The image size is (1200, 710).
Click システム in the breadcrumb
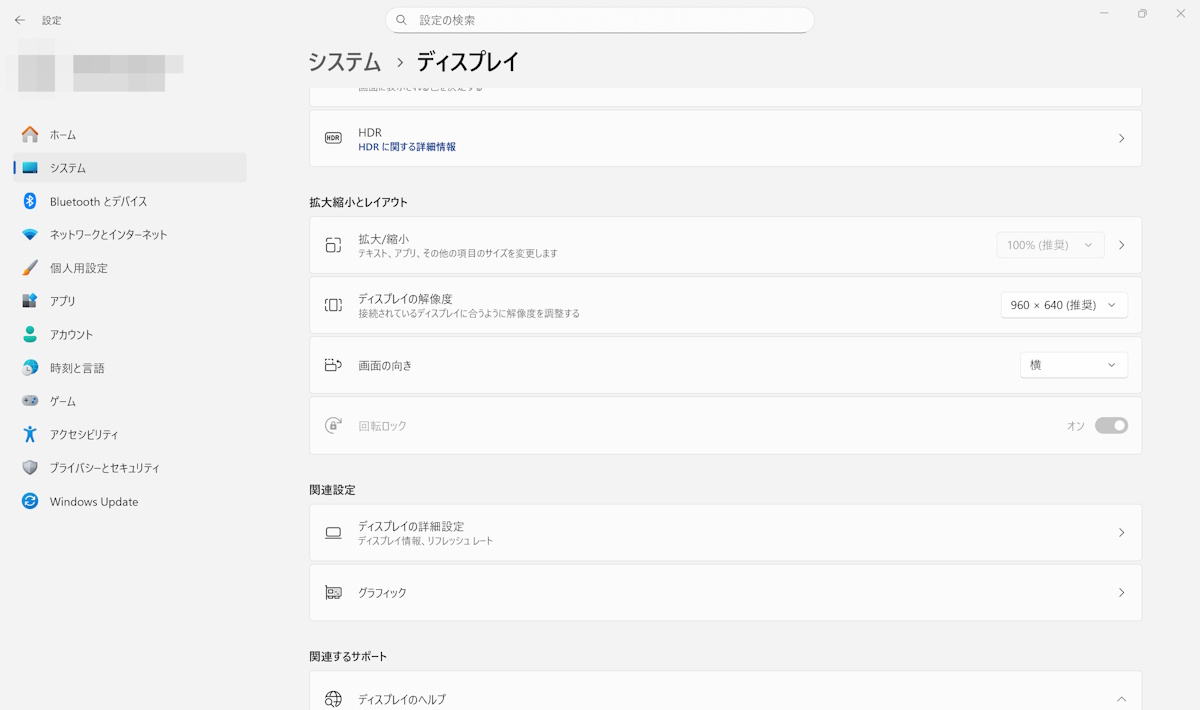point(345,62)
